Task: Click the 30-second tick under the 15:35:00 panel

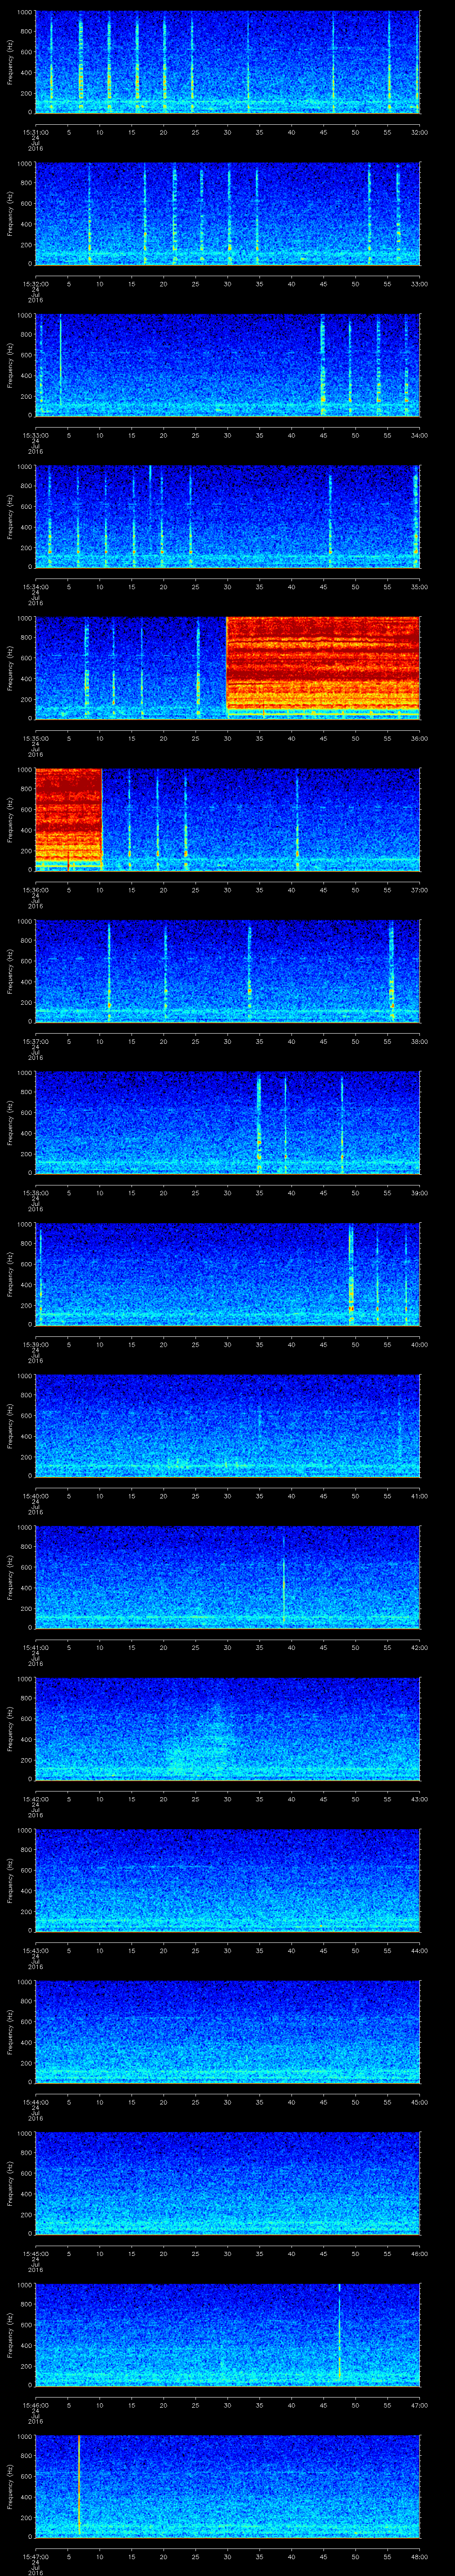Action: [x=227, y=738]
